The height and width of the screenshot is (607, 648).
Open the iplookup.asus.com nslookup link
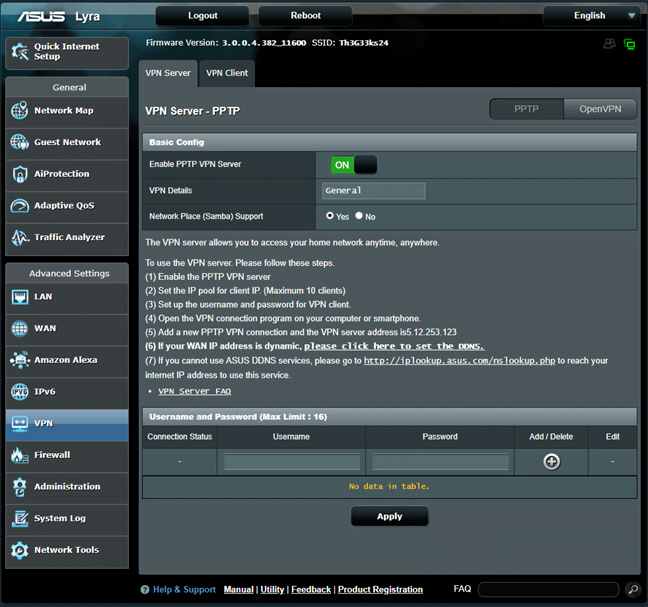[x=459, y=361]
